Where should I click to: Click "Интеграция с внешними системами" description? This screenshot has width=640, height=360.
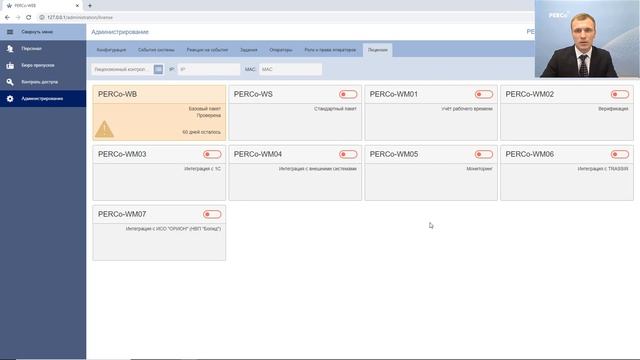tap(318, 169)
